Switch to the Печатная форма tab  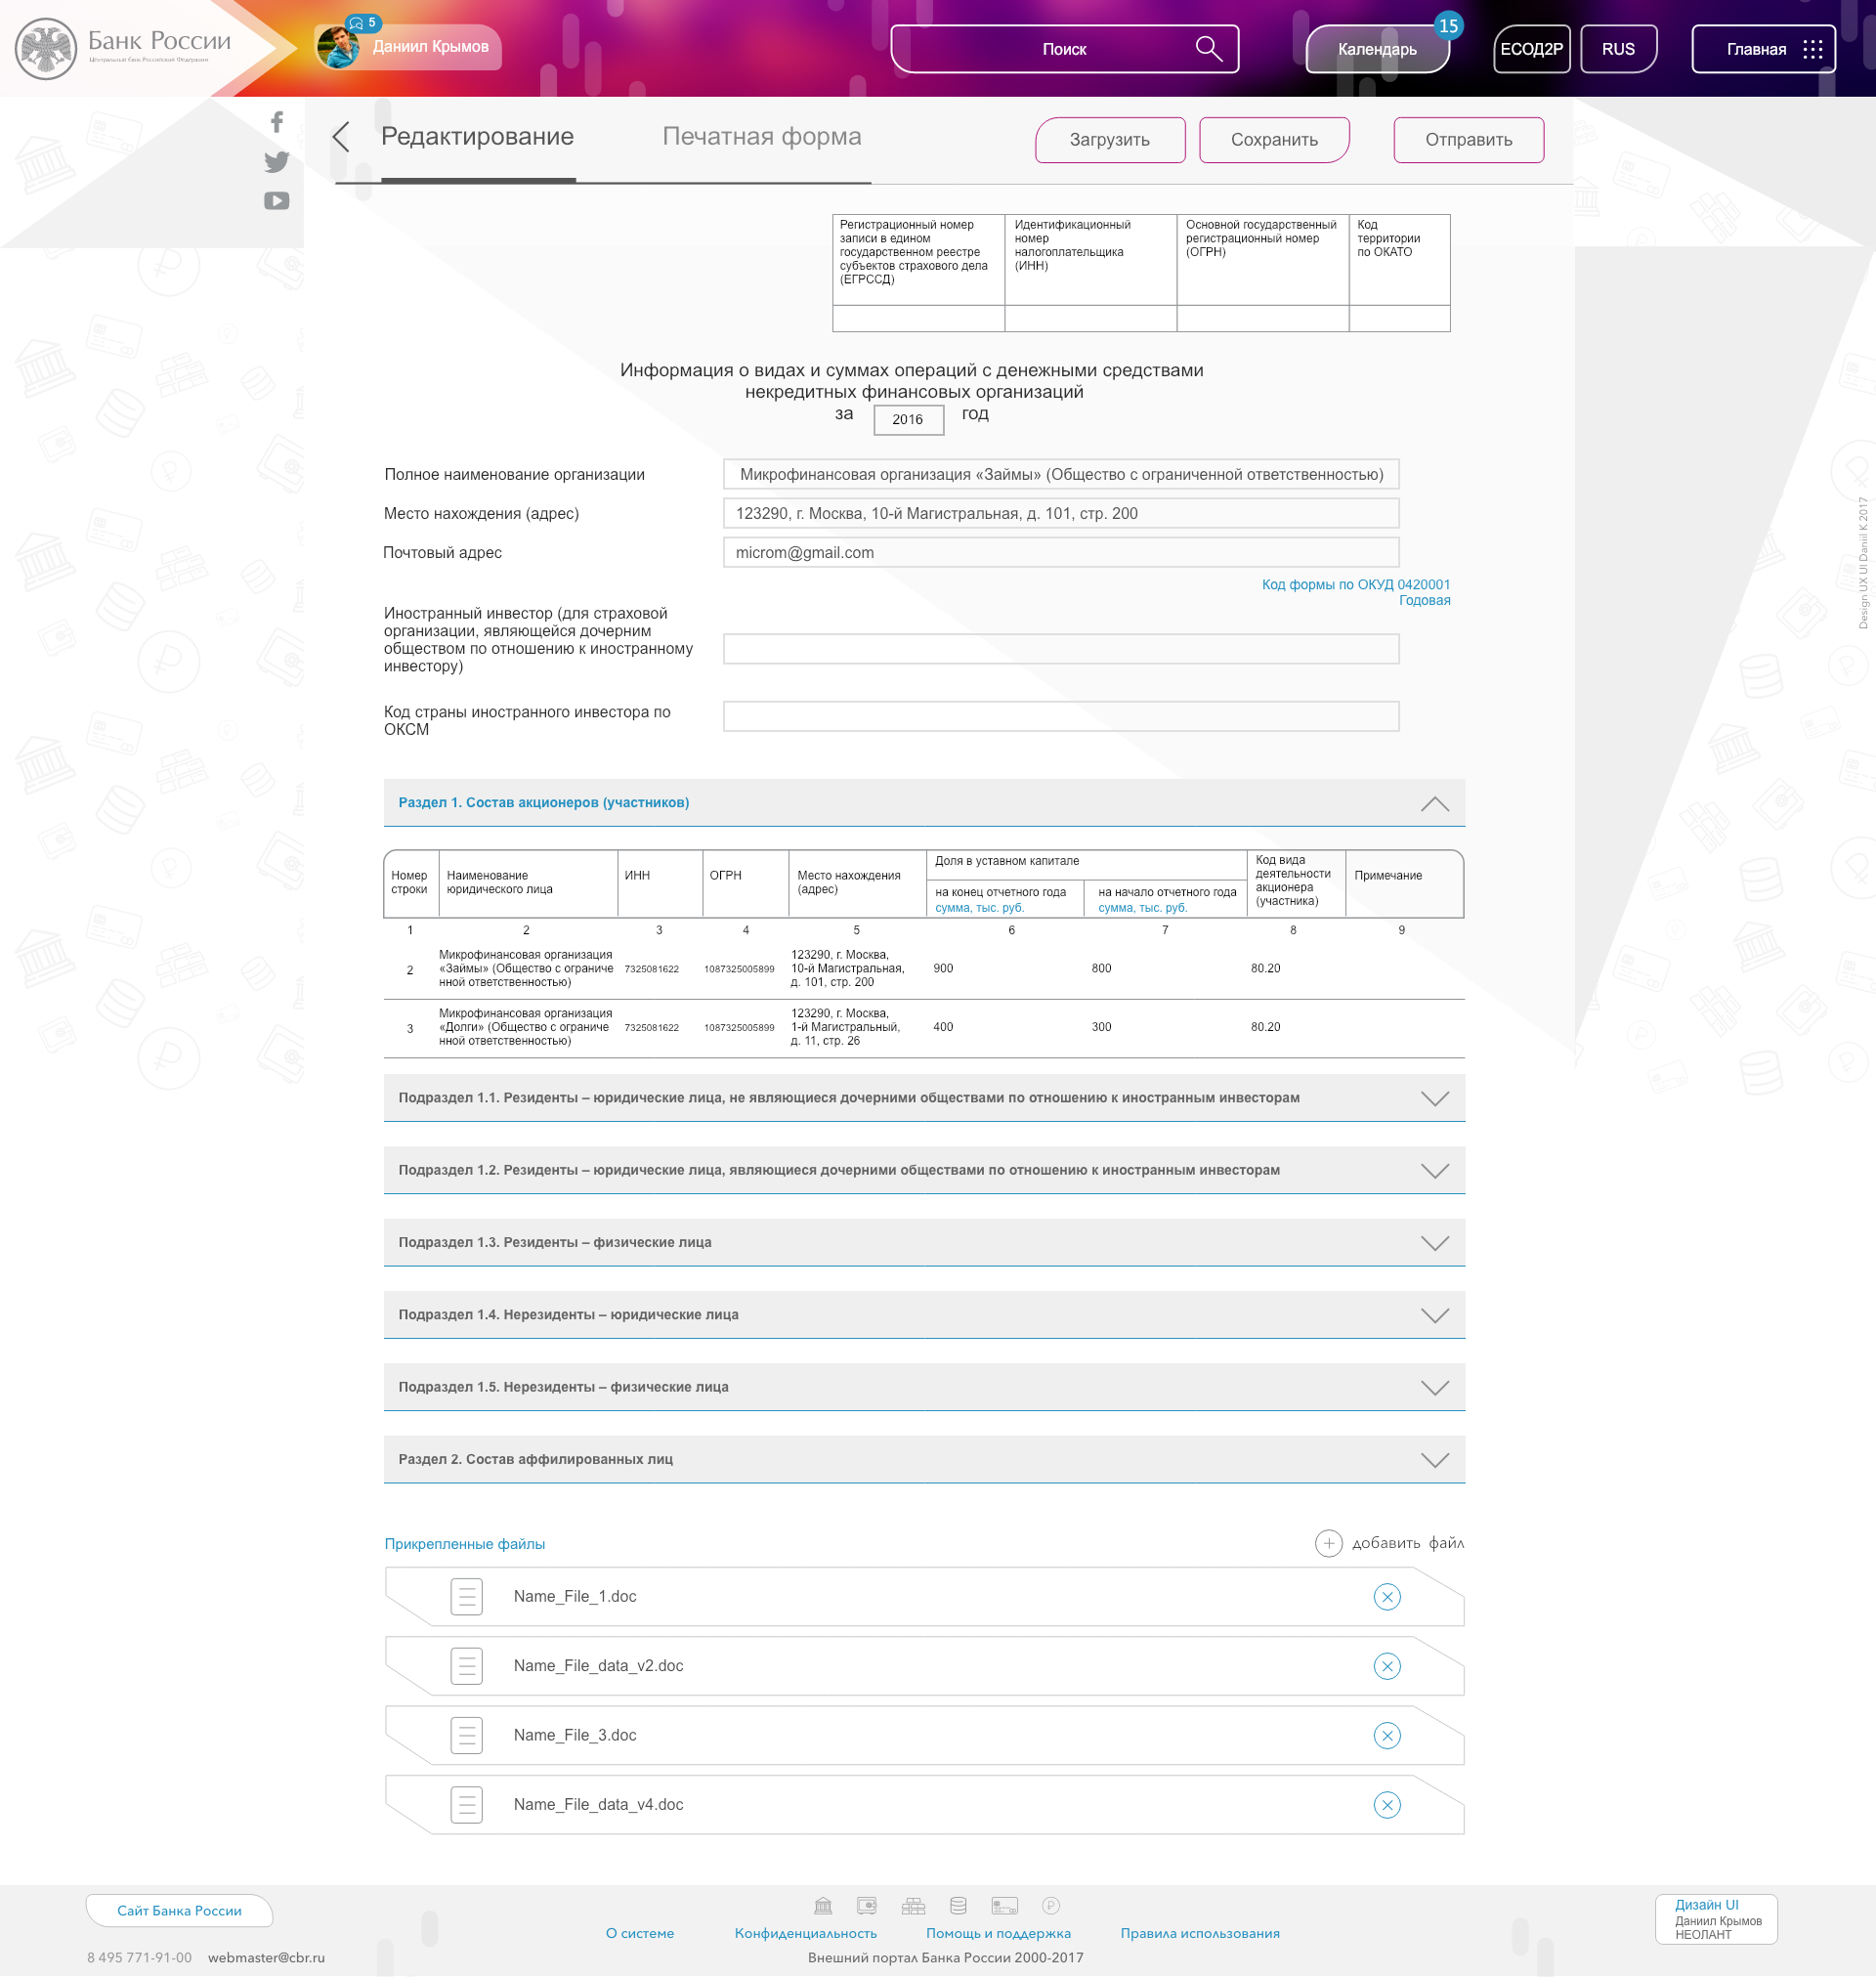coord(761,137)
